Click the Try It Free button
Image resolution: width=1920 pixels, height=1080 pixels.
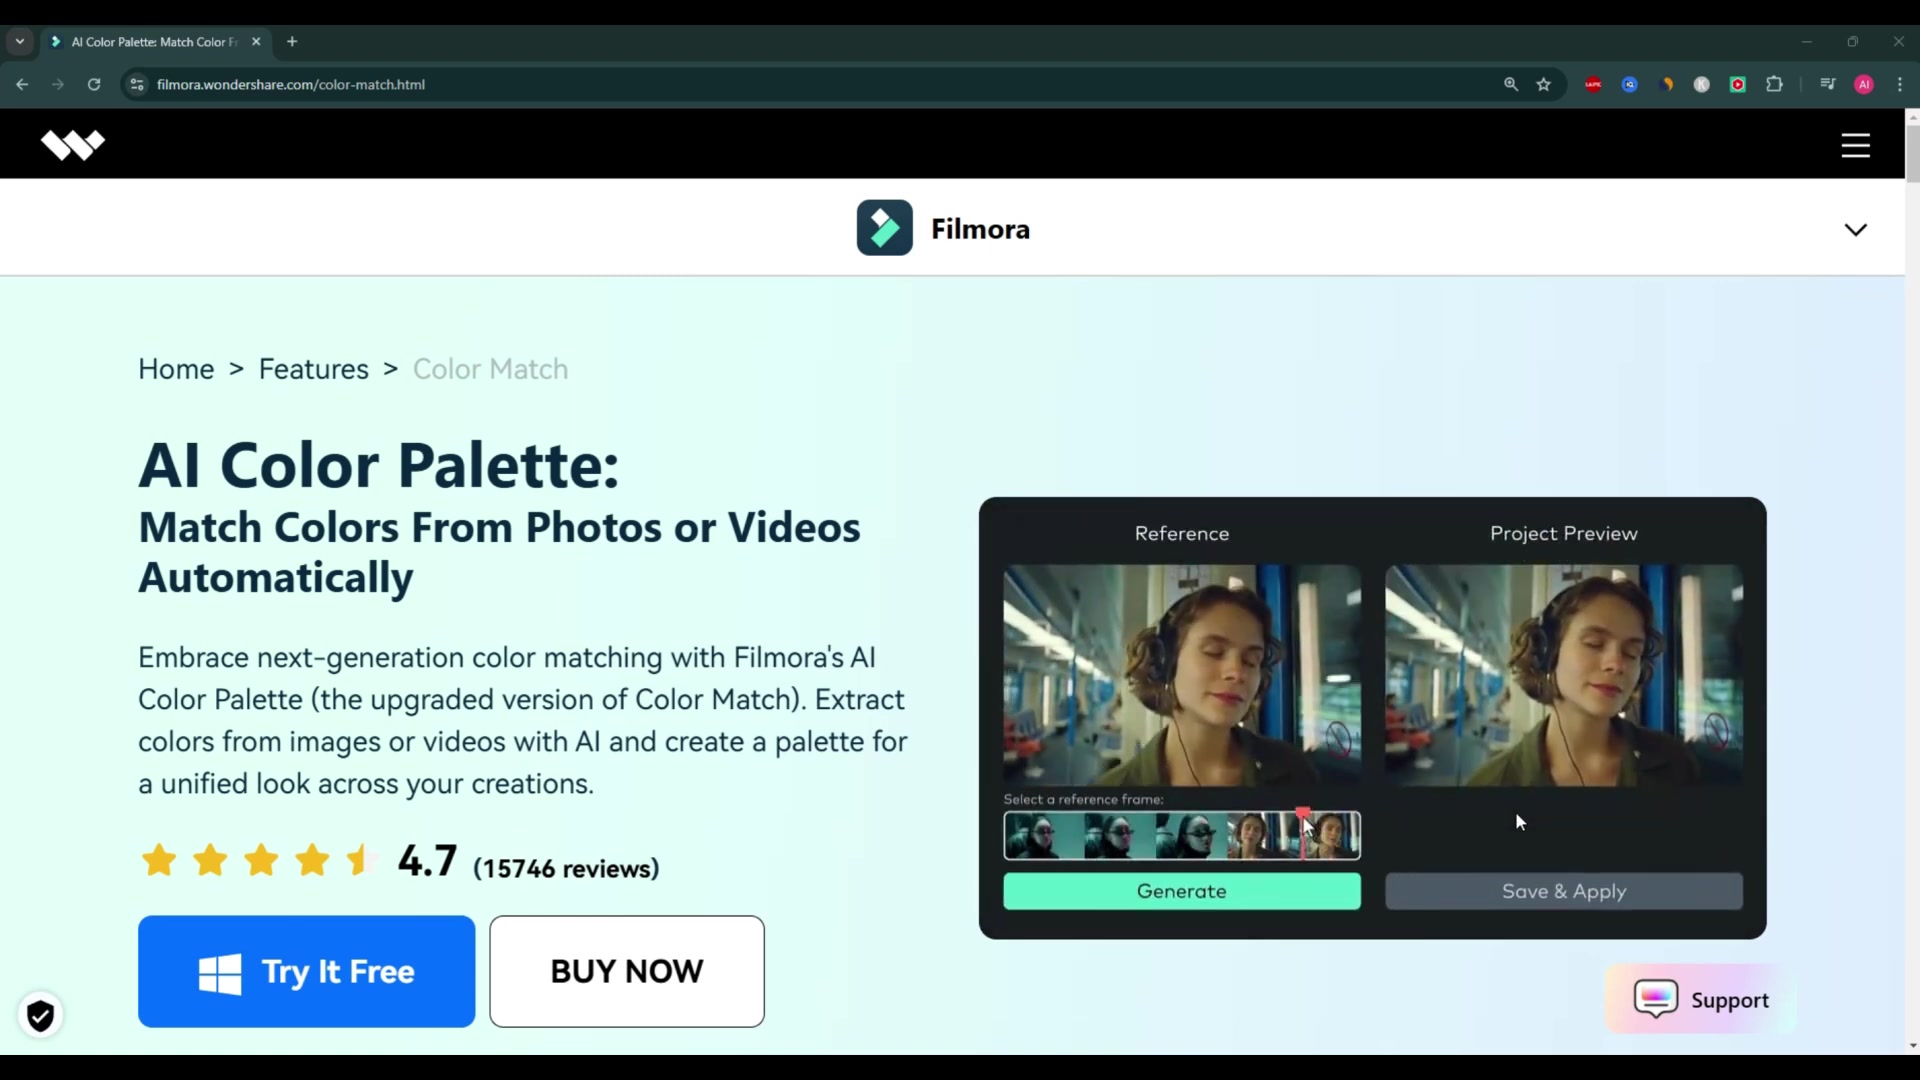click(307, 971)
